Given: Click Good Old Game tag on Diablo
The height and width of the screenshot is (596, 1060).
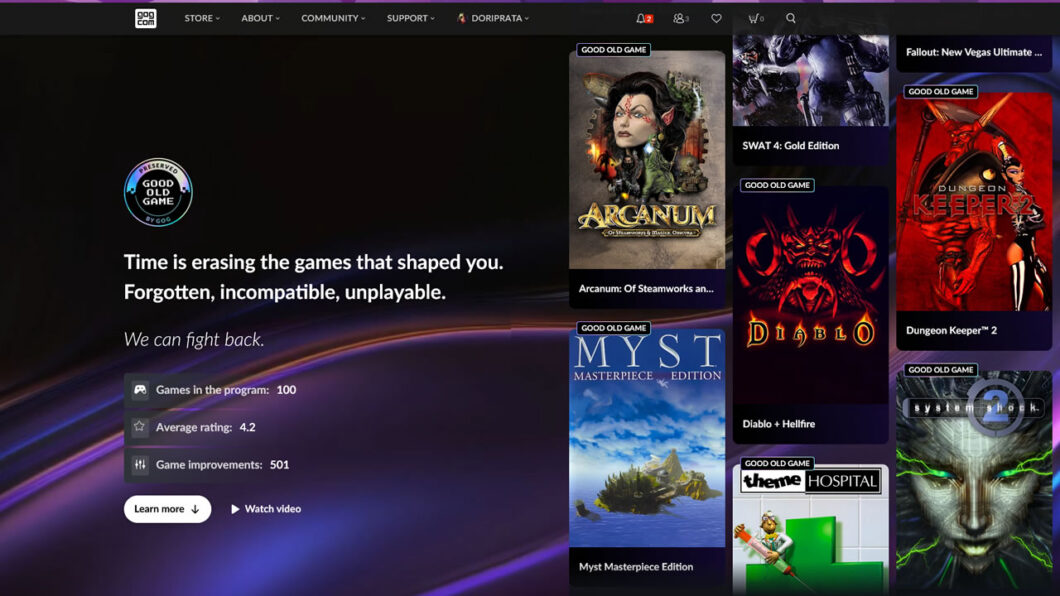Looking at the screenshot, I should click(x=777, y=184).
